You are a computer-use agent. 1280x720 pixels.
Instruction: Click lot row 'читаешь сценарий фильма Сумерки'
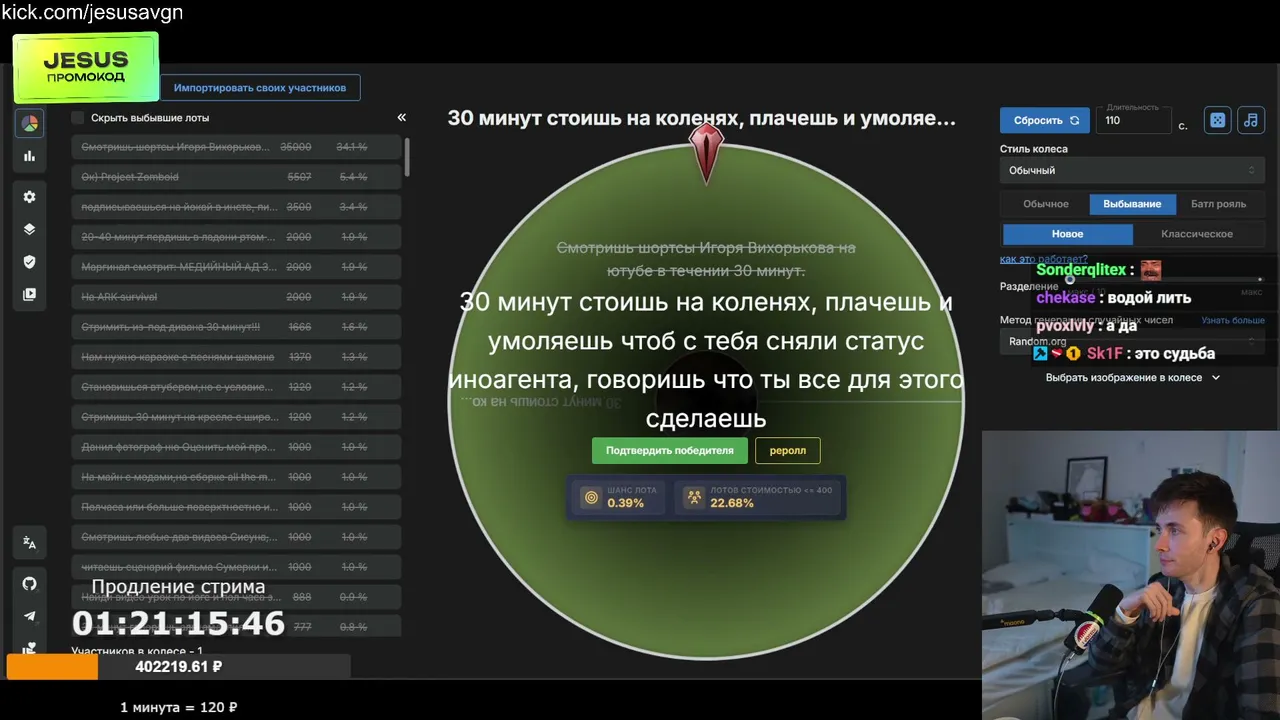236,567
